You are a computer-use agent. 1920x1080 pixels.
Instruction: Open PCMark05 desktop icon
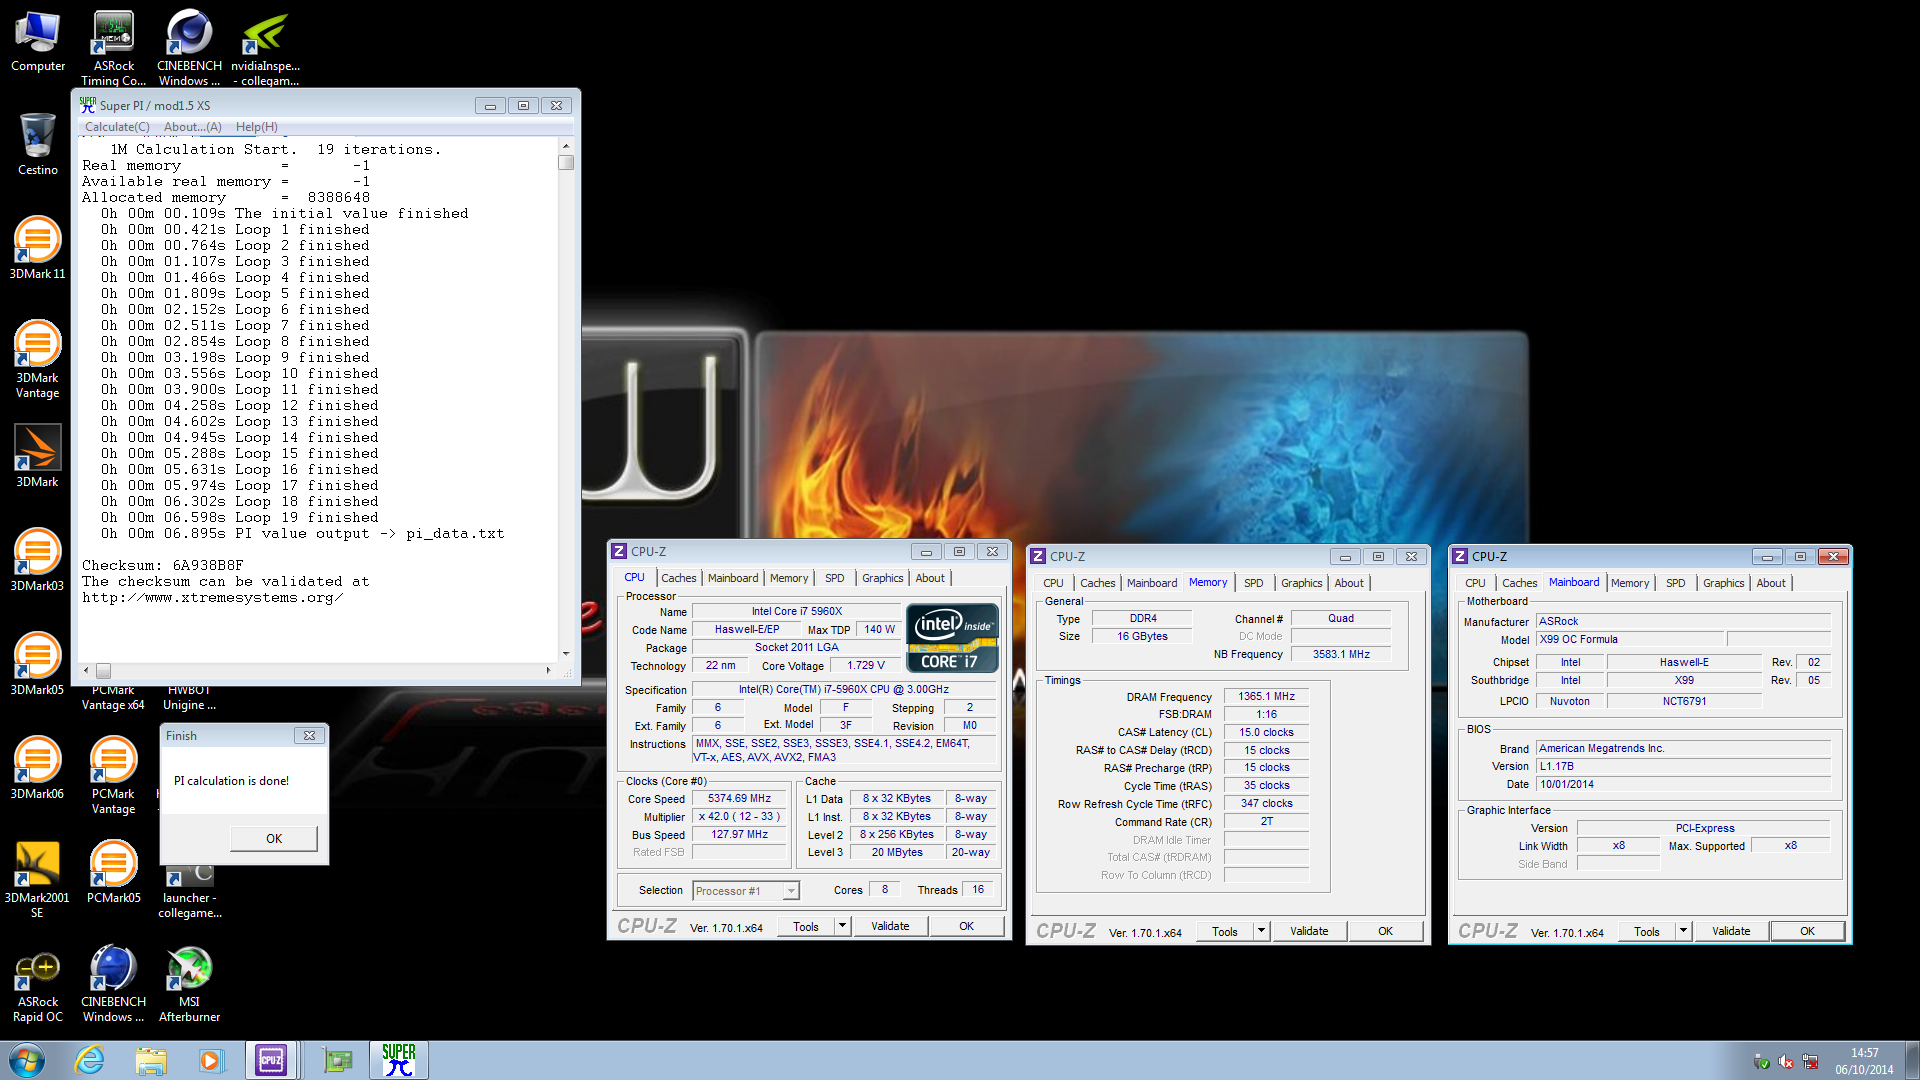(x=113, y=873)
